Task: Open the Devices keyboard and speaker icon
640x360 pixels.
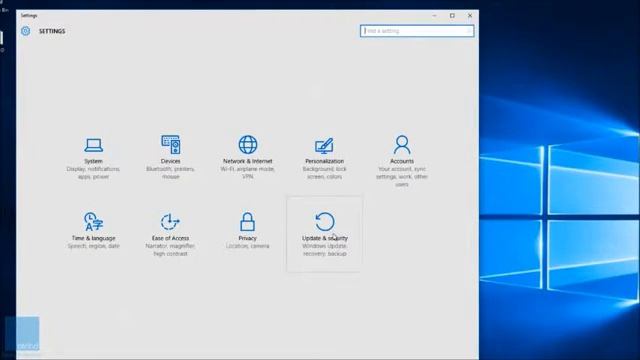Action: [171, 144]
